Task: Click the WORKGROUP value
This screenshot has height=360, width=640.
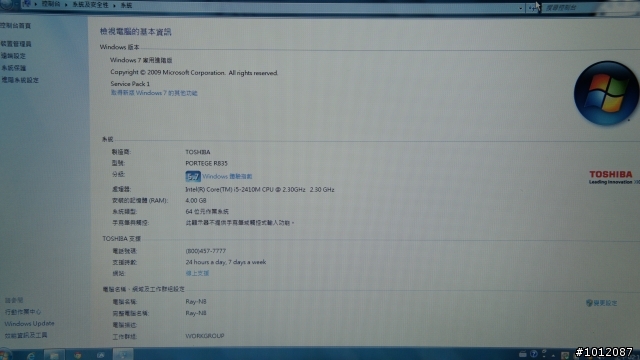Action: pyautogui.click(x=205, y=336)
